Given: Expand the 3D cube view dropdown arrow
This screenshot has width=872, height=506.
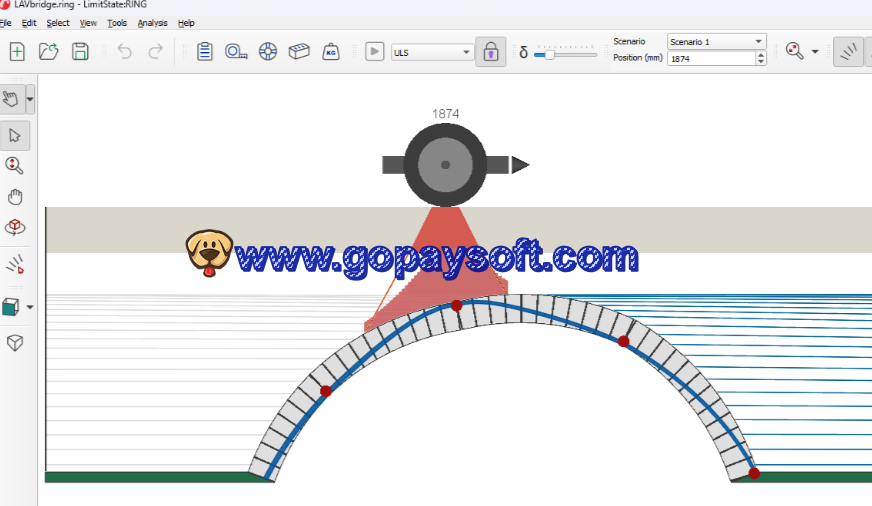Looking at the screenshot, I should tap(30, 307).
